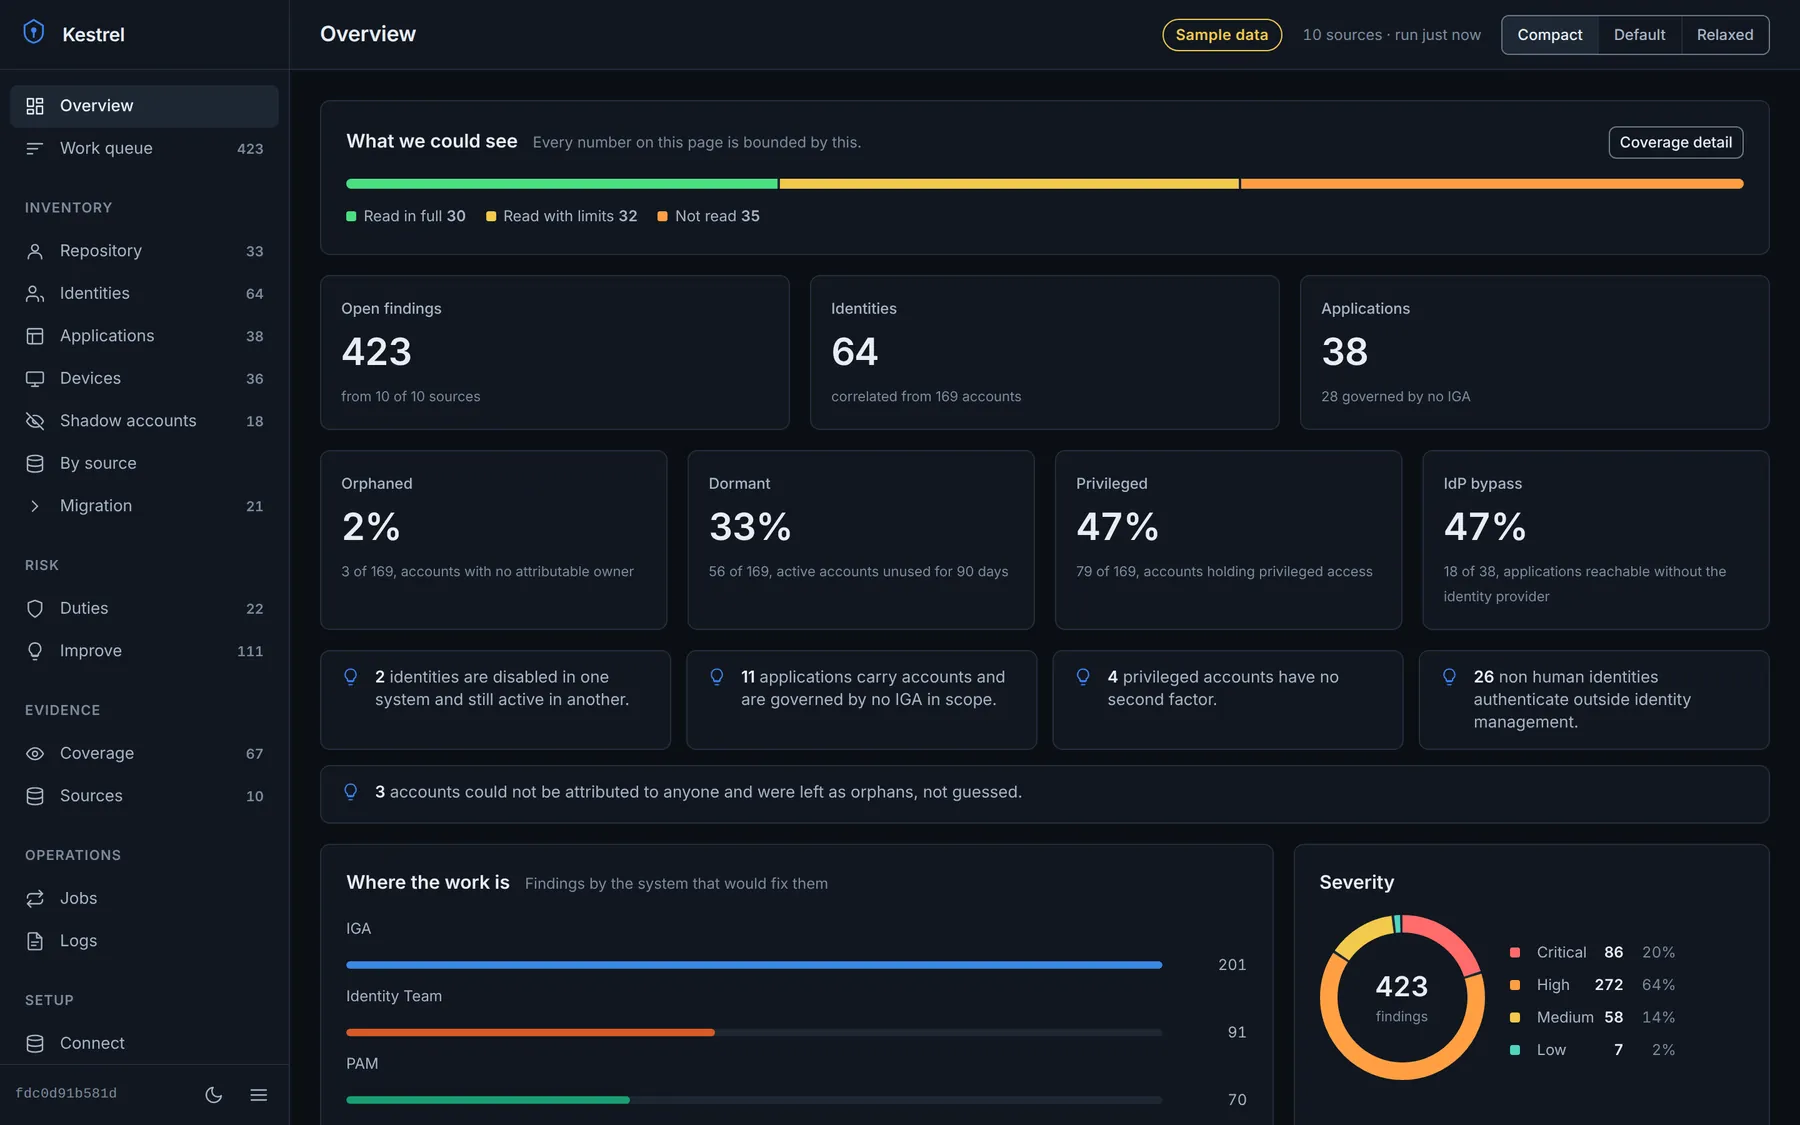1800x1125 pixels.
Task: Open the IdP bypass 47% metric card
Action: tap(1596, 540)
